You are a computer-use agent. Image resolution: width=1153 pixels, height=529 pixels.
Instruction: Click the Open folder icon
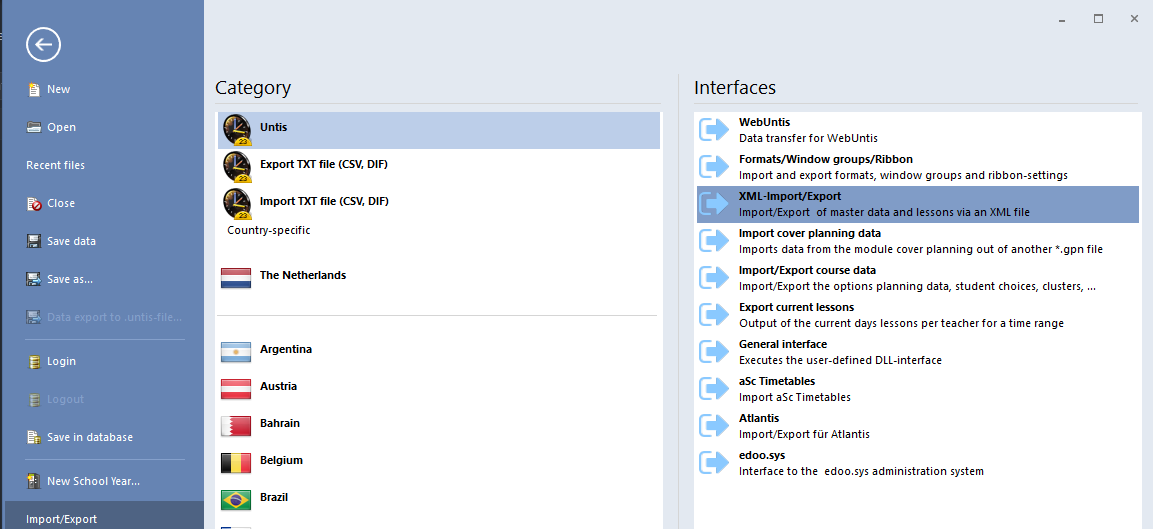click(x=34, y=127)
